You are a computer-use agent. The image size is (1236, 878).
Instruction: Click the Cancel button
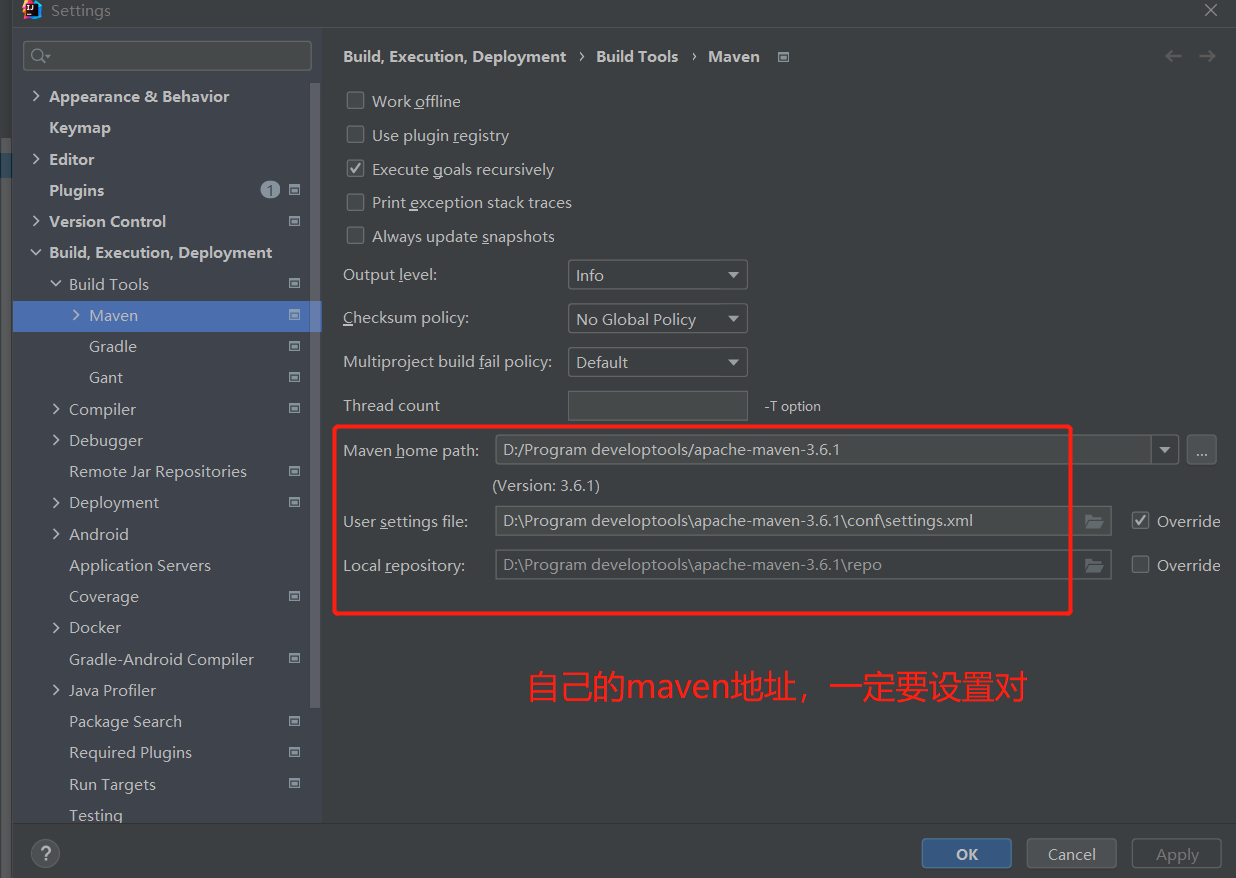click(1072, 854)
